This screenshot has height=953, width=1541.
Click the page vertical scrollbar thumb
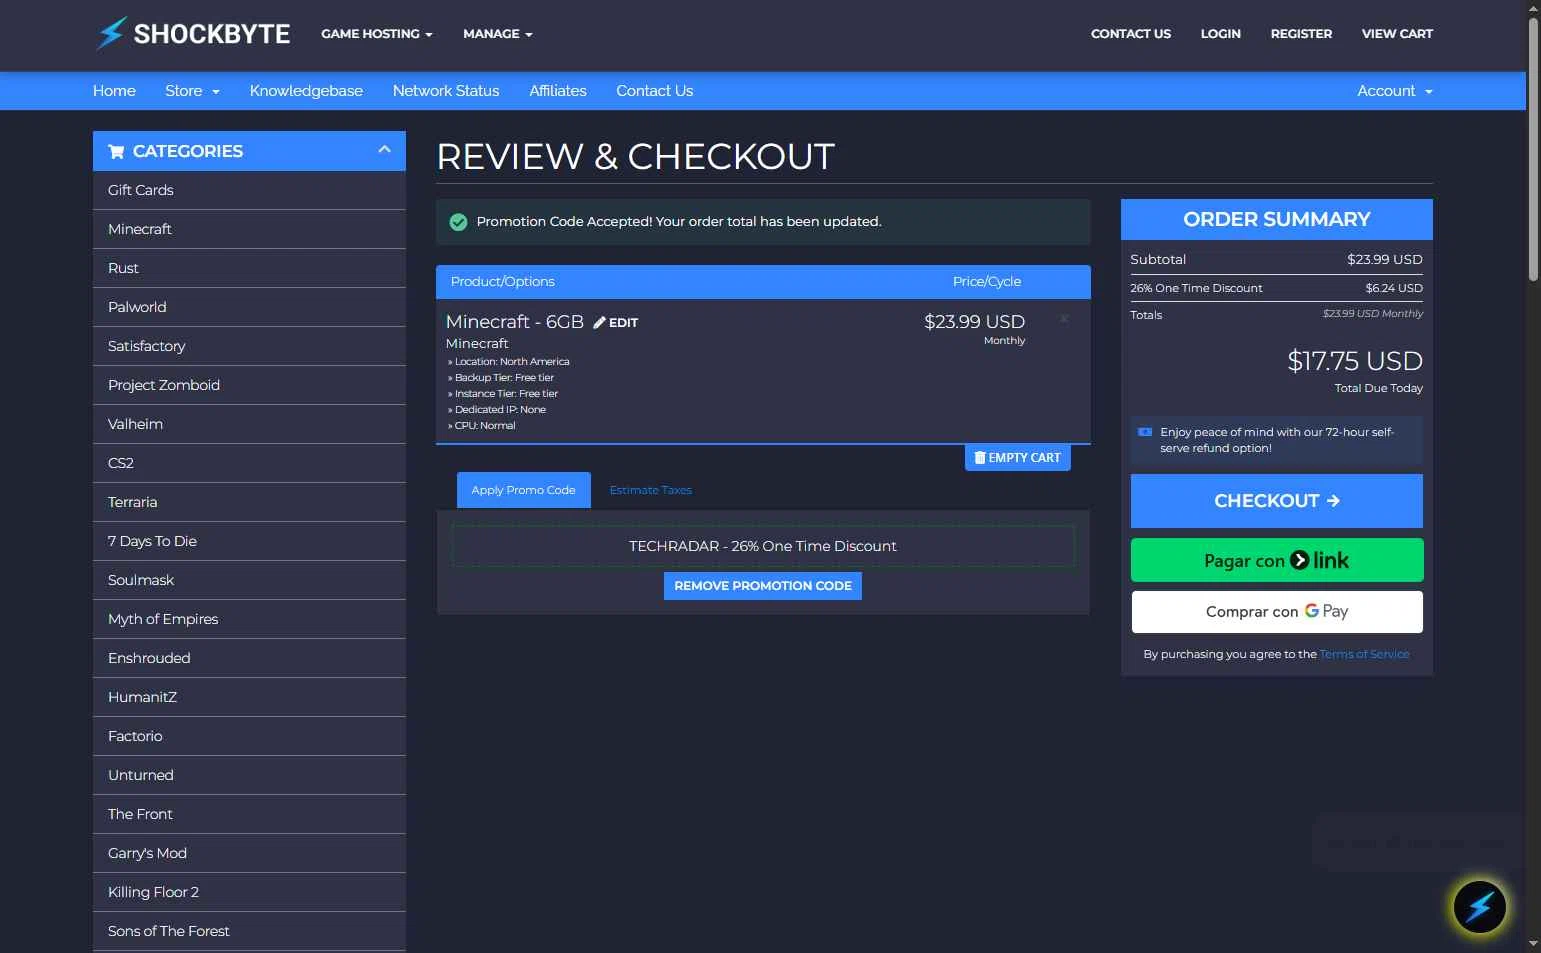pos(1533,148)
